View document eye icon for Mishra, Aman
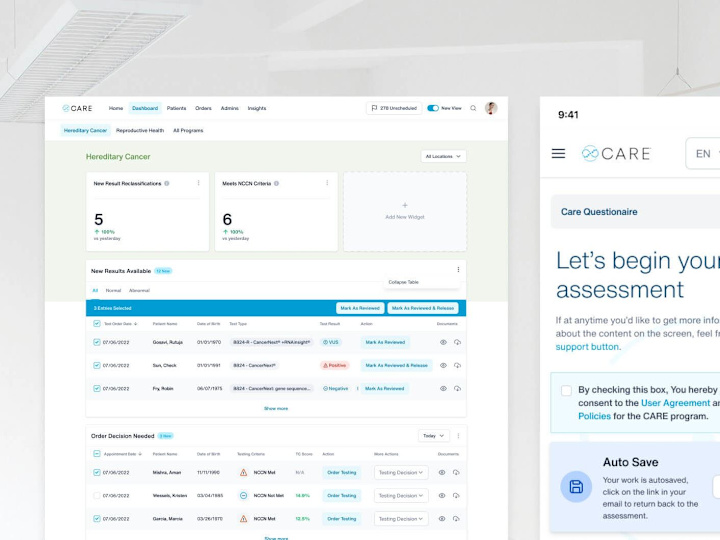The width and height of the screenshot is (720, 540). (442, 472)
